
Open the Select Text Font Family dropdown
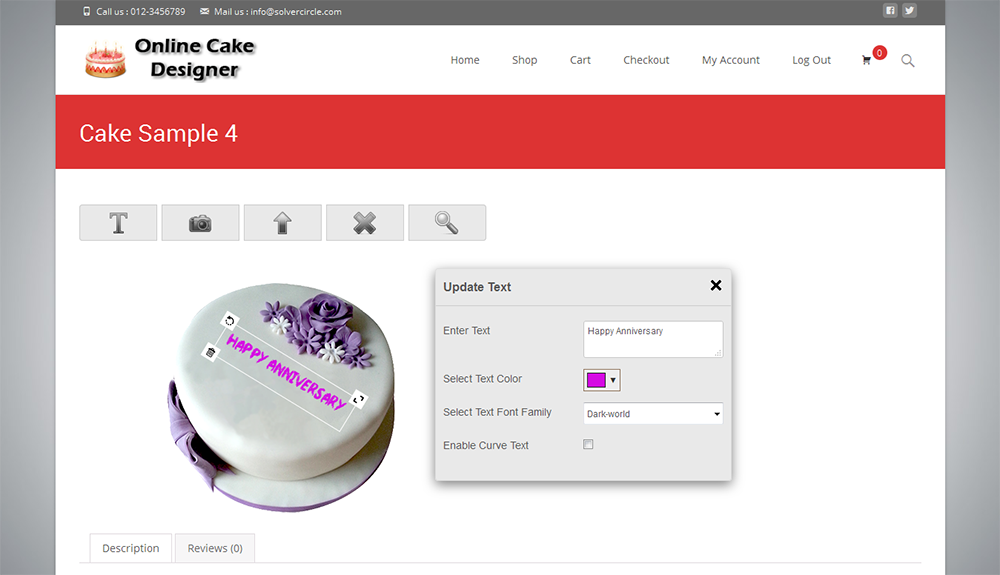653,414
